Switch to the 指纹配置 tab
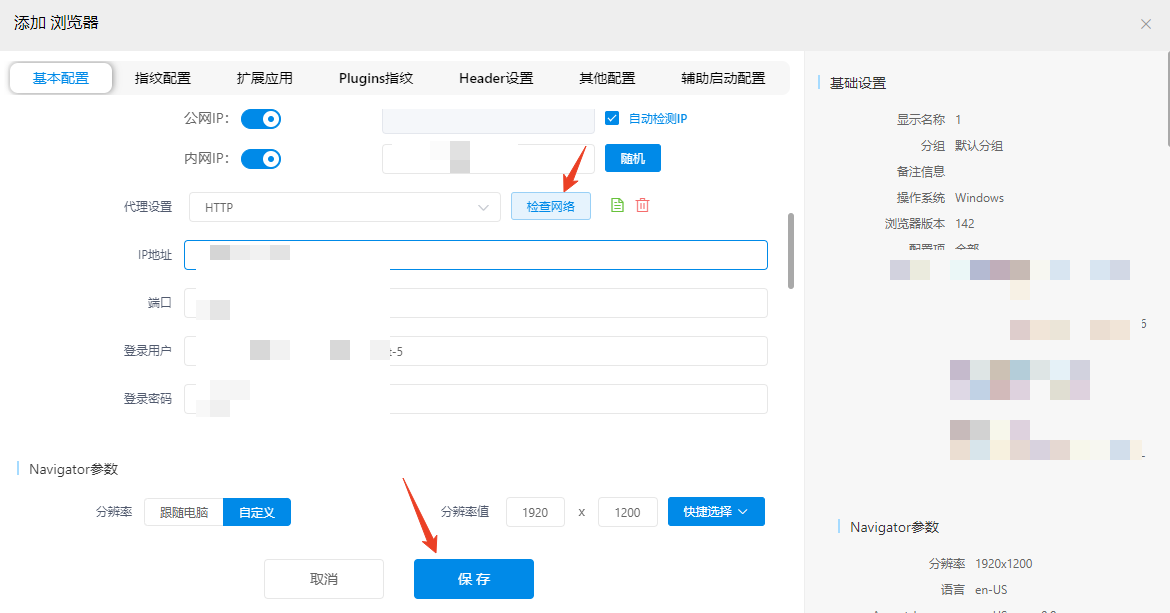 point(163,78)
